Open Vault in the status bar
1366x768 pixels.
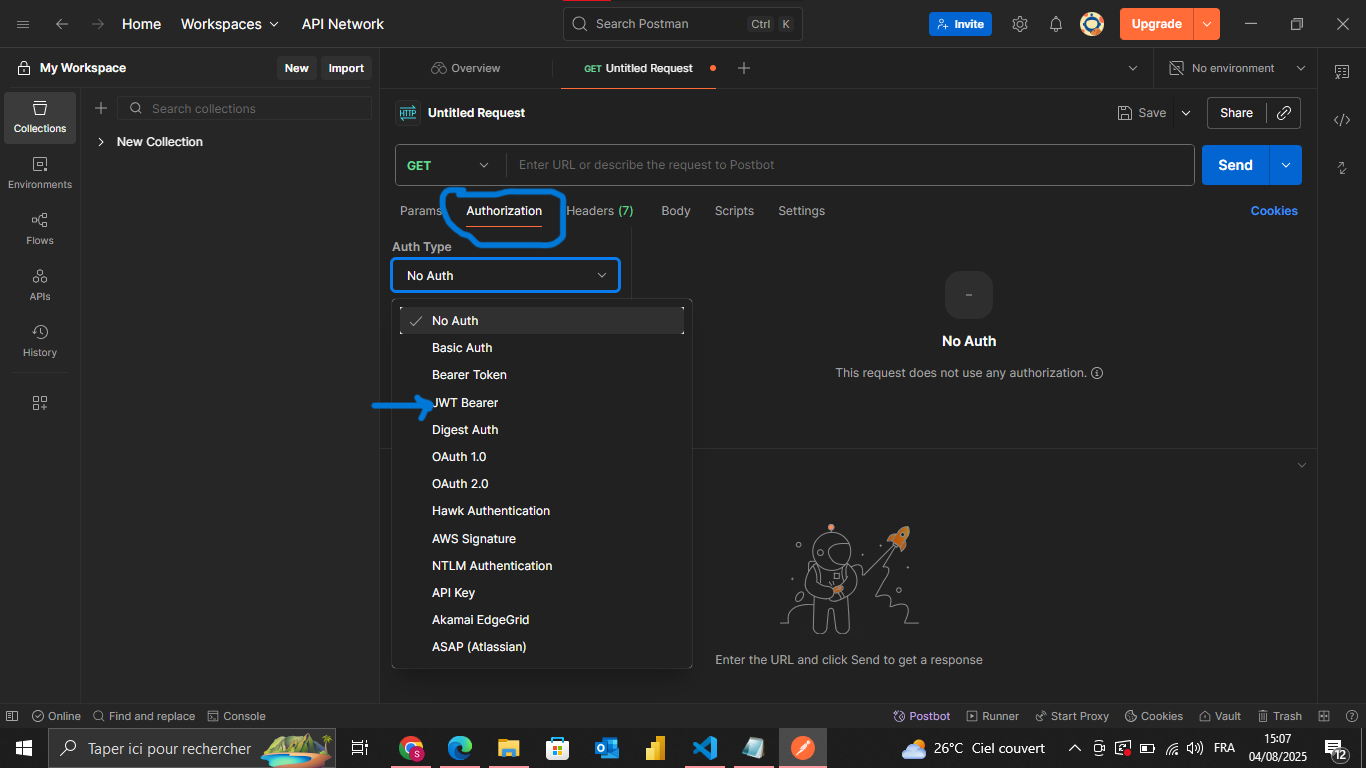(1219, 716)
